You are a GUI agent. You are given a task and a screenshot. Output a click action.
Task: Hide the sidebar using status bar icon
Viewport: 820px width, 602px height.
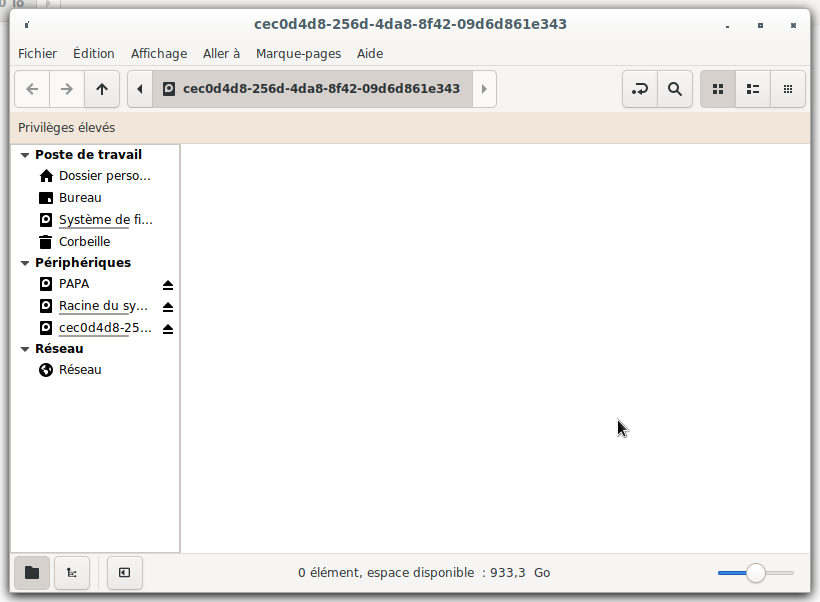[x=124, y=573]
